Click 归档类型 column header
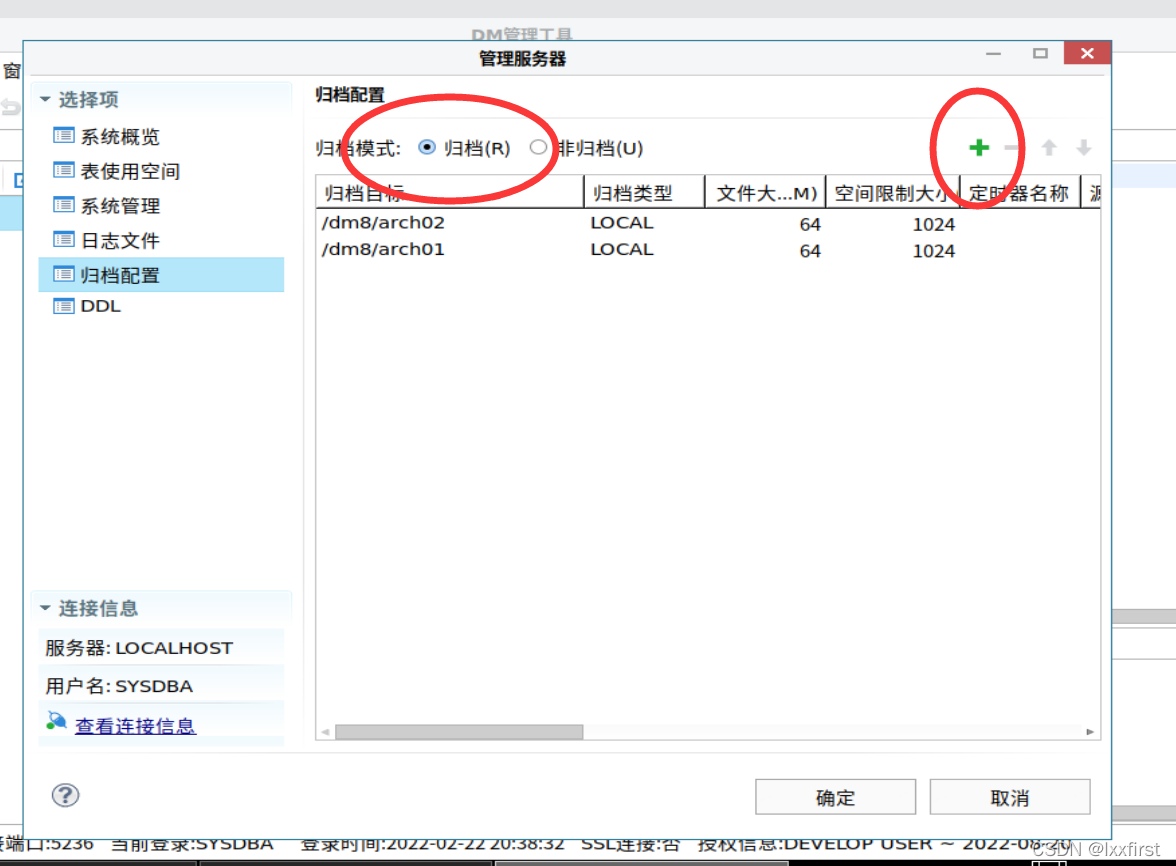The image size is (1176, 866). [x=644, y=193]
